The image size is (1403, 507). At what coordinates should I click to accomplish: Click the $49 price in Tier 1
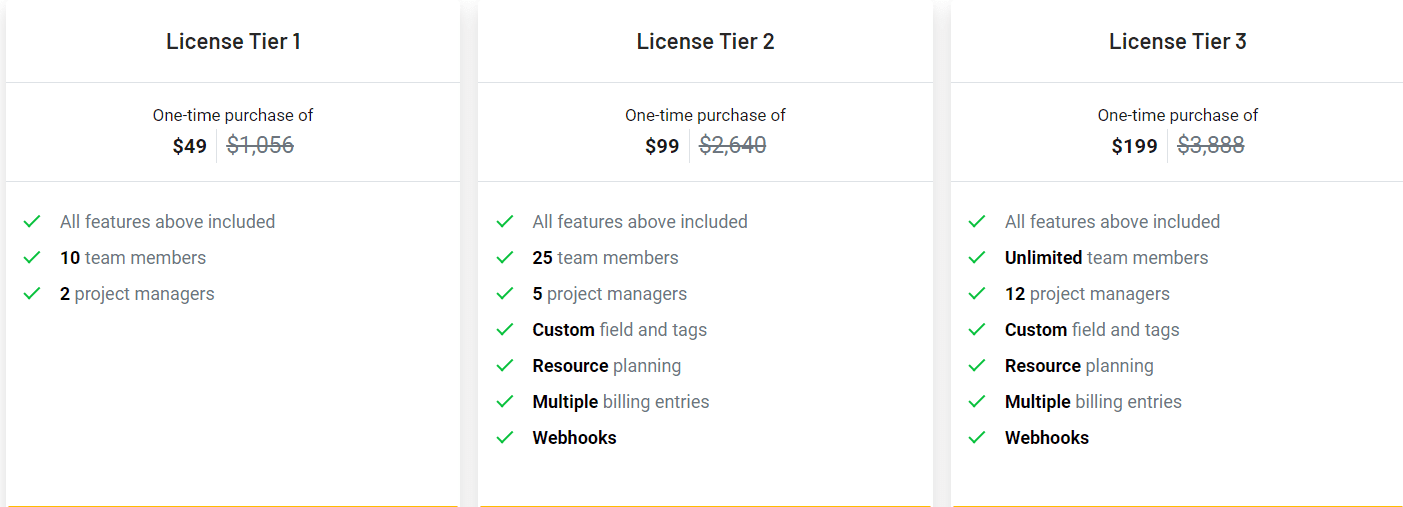click(189, 147)
